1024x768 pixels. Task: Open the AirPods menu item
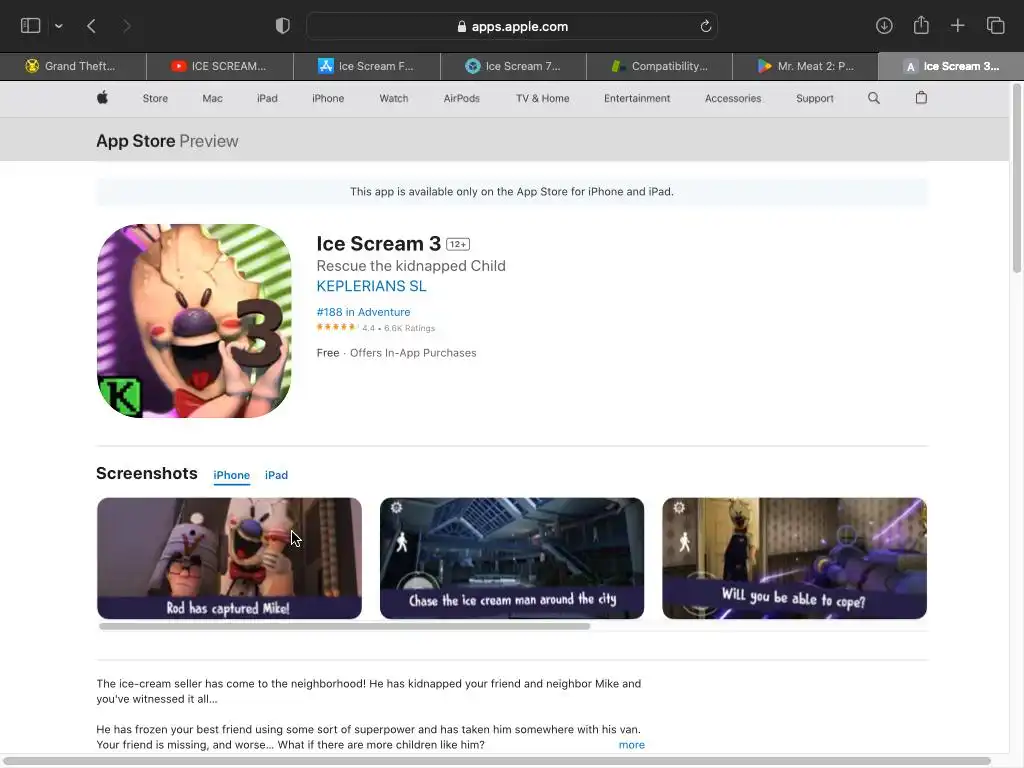click(462, 99)
